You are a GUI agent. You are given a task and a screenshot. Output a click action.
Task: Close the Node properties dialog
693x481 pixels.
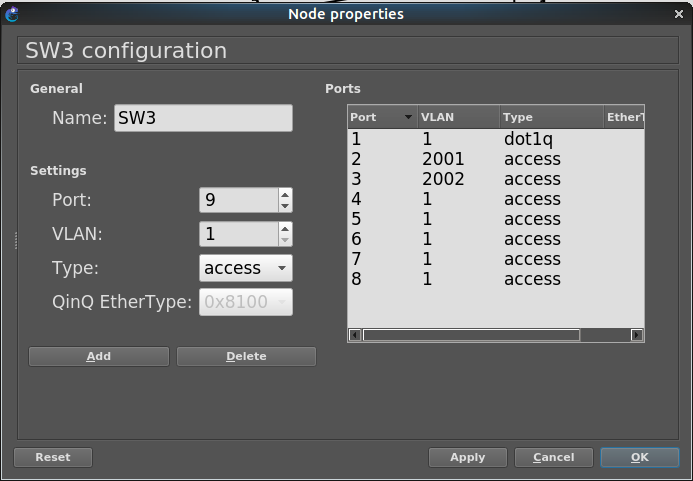pyautogui.click(x=681, y=14)
